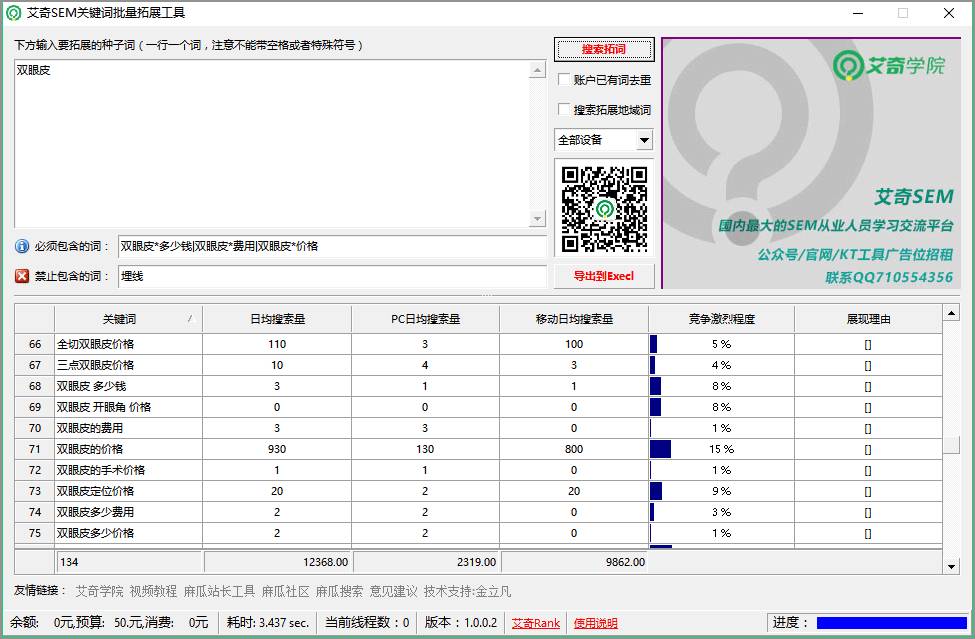Viewport: 975px width, 639px height.
Task: Open the 视频教程 link
Action: (x=153, y=591)
